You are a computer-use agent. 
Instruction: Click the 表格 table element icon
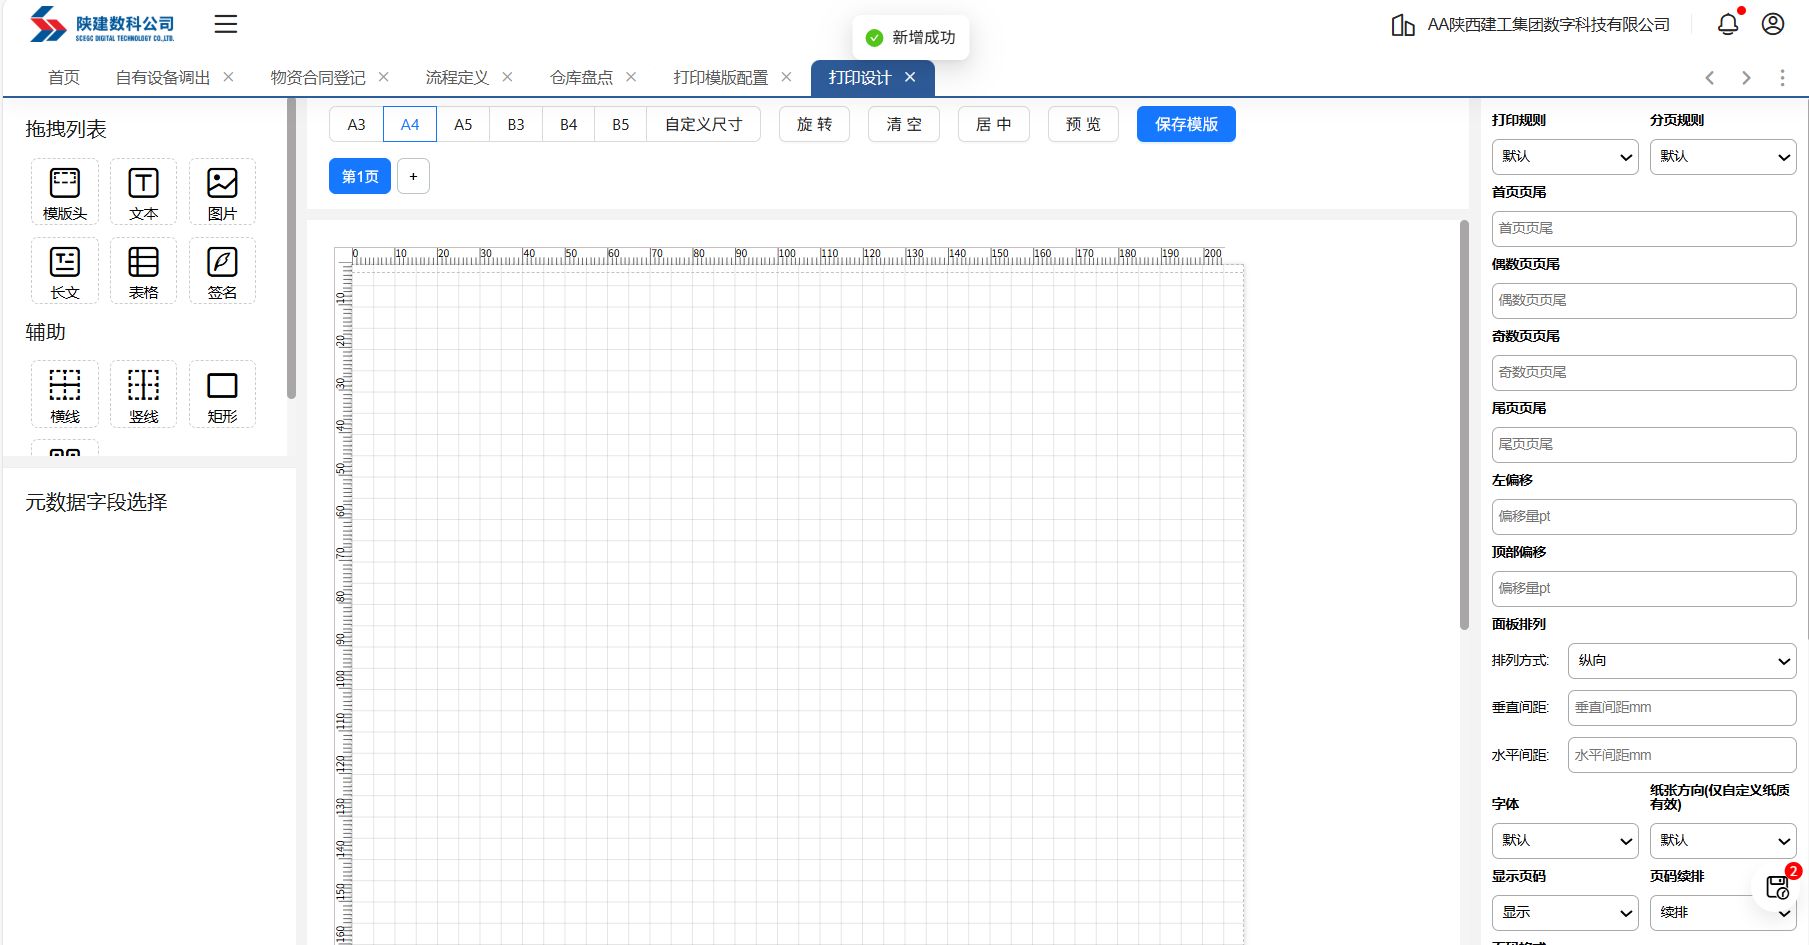coord(143,271)
